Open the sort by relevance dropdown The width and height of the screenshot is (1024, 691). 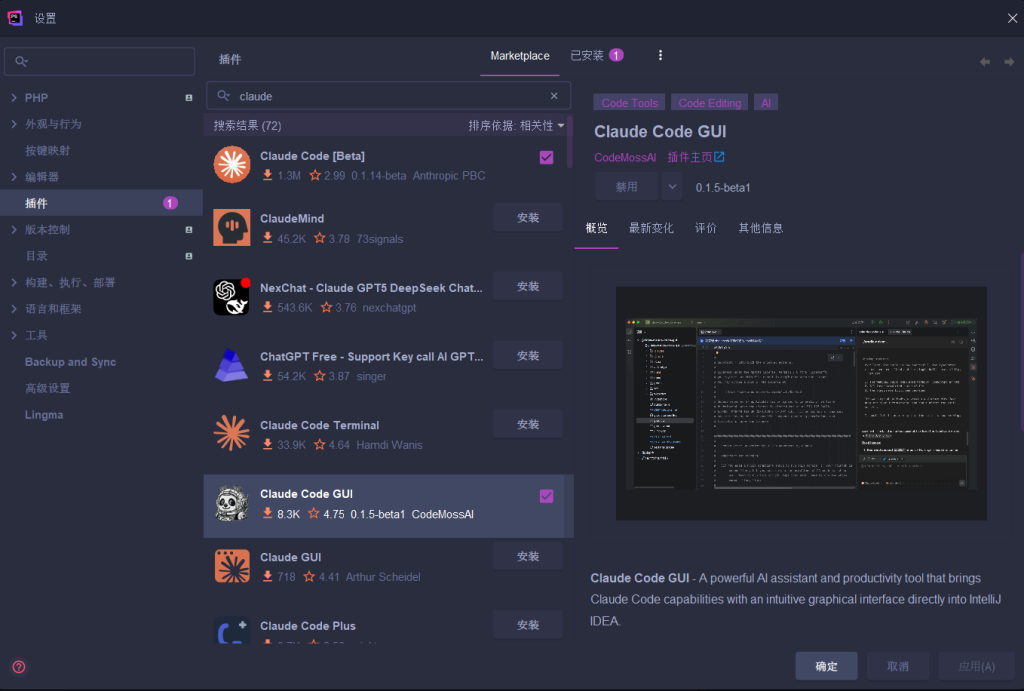(x=516, y=126)
